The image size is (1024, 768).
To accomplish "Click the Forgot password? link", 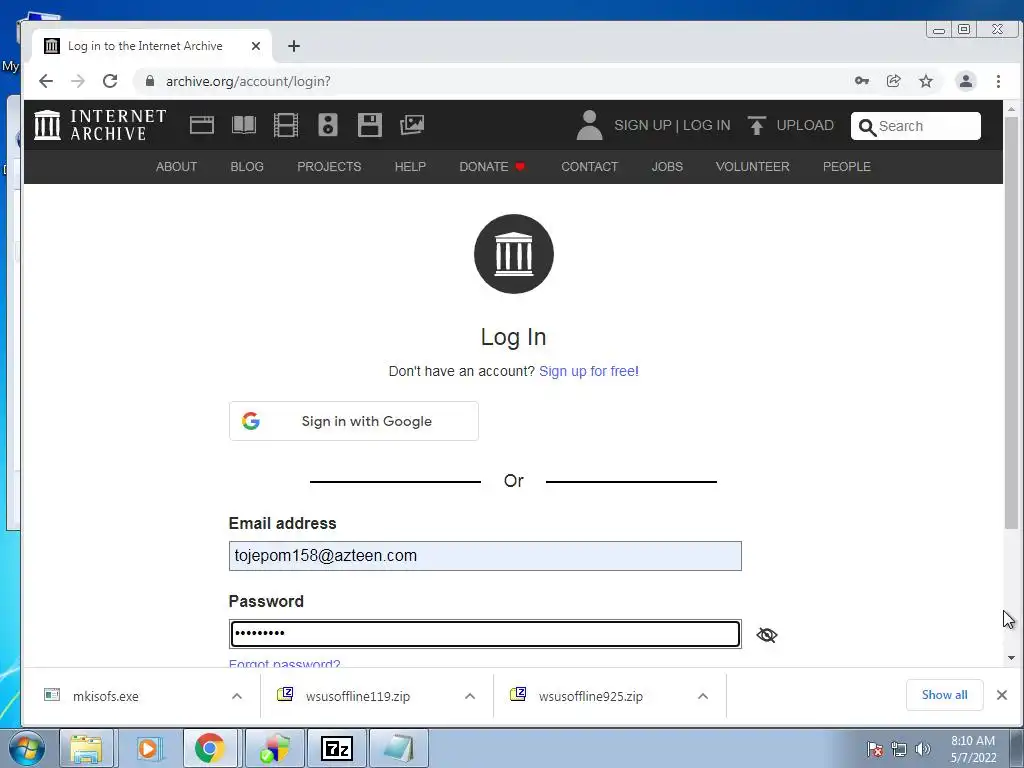I will click(284, 664).
